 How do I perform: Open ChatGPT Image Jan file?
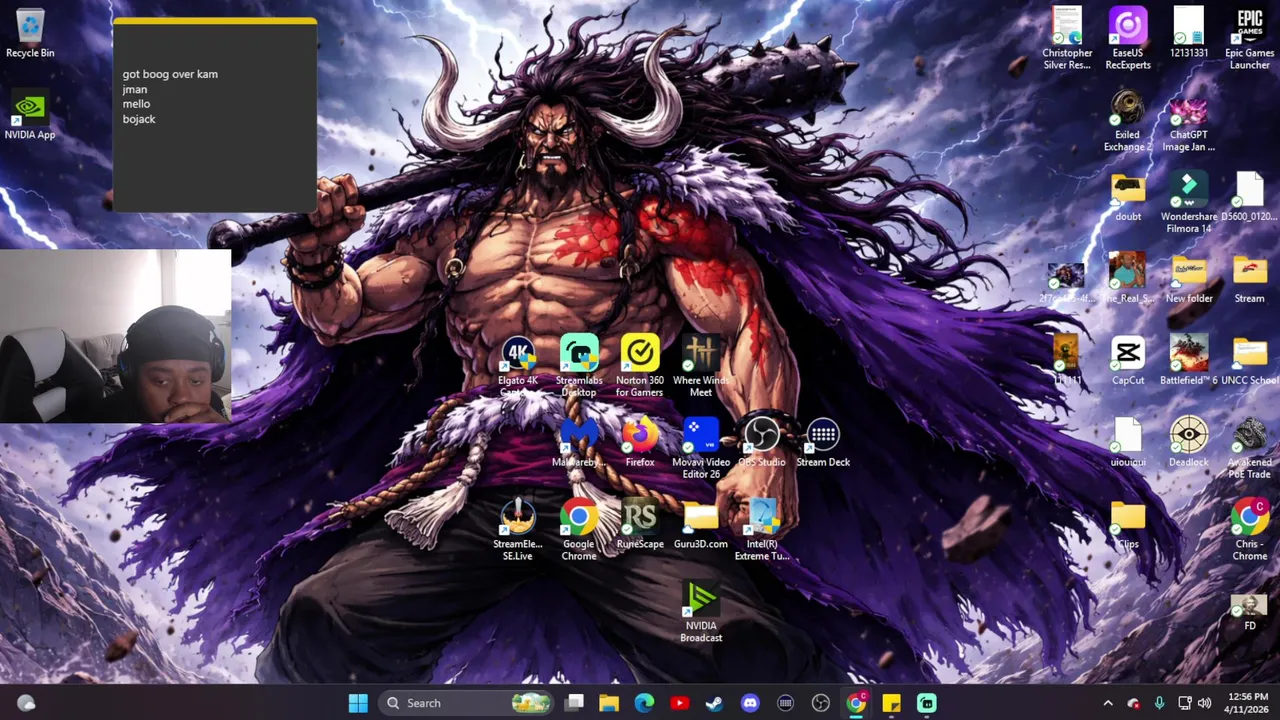click(x=1189, y=121)
